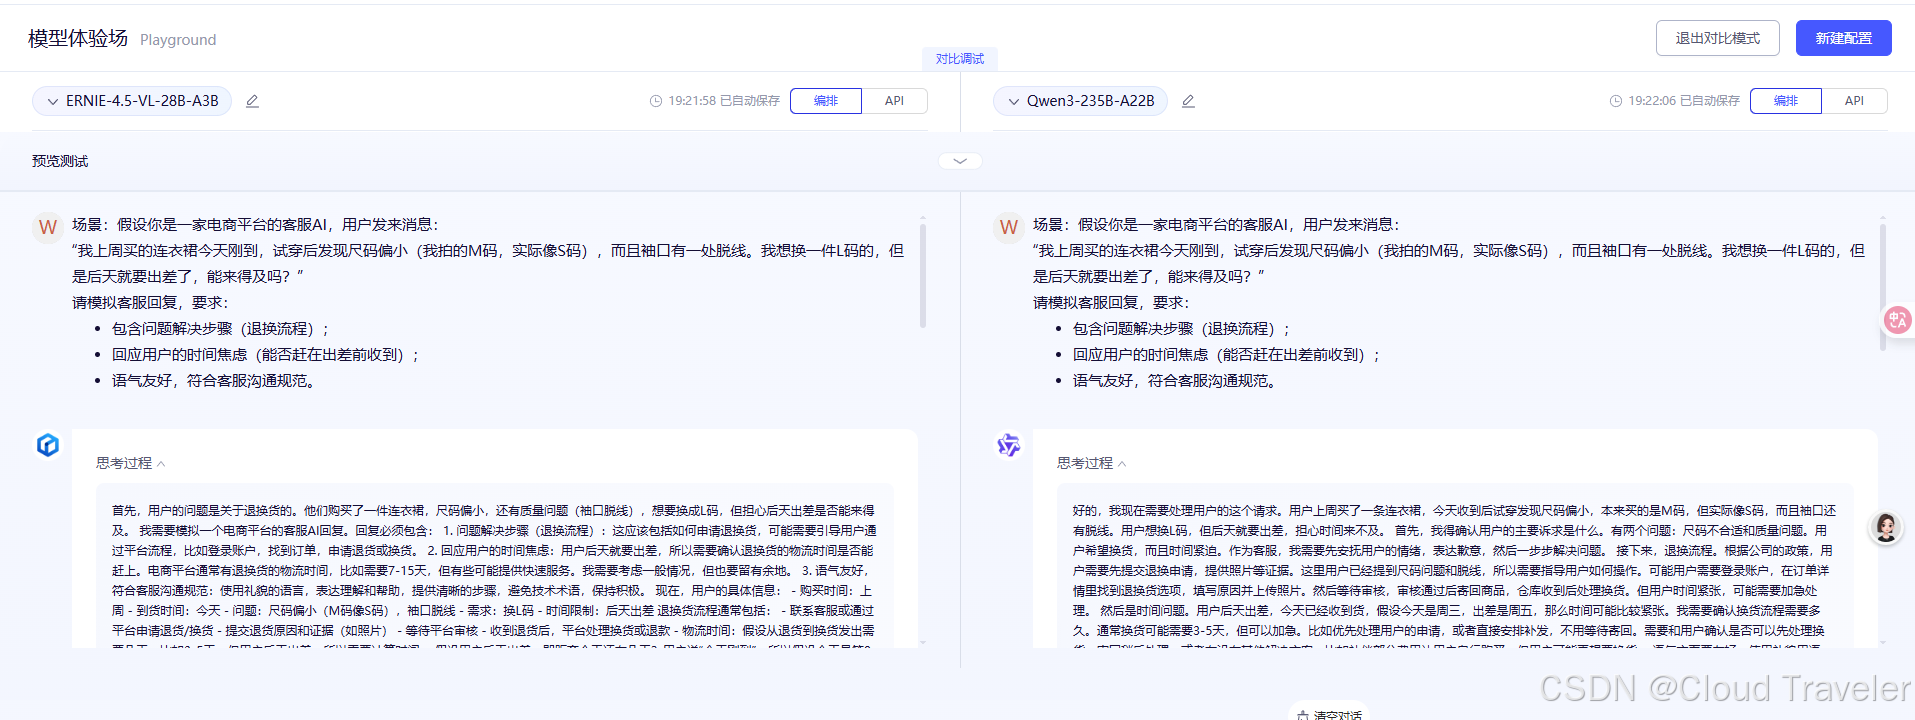This screenshot has height=720, width=1915.
Task: Click the user avatar W in the Qwen3 panel
Action: tap(1009, 227)
